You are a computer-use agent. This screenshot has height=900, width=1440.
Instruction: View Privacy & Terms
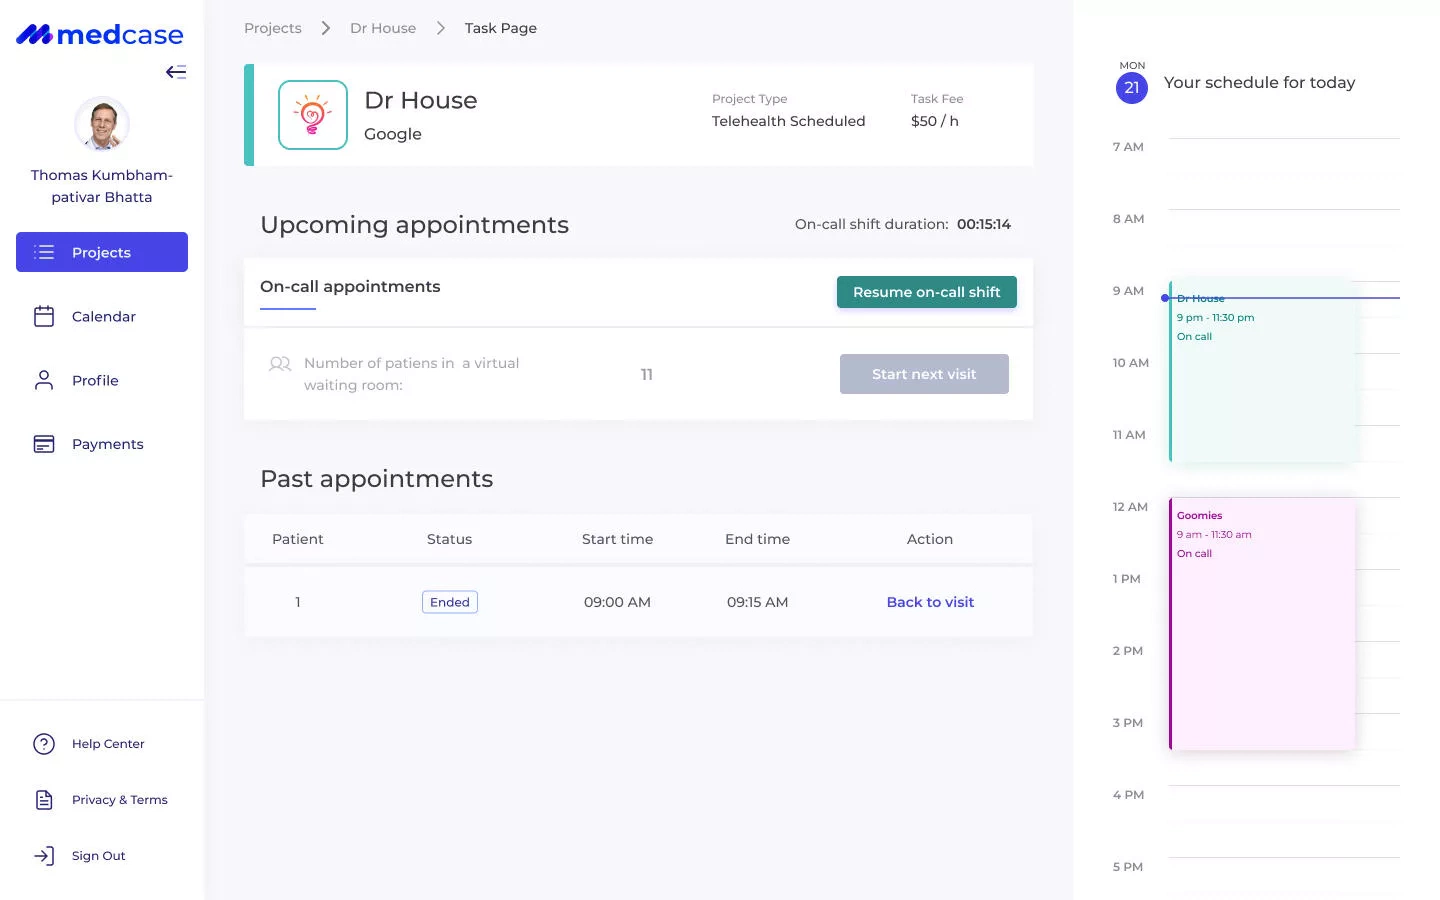119,800
